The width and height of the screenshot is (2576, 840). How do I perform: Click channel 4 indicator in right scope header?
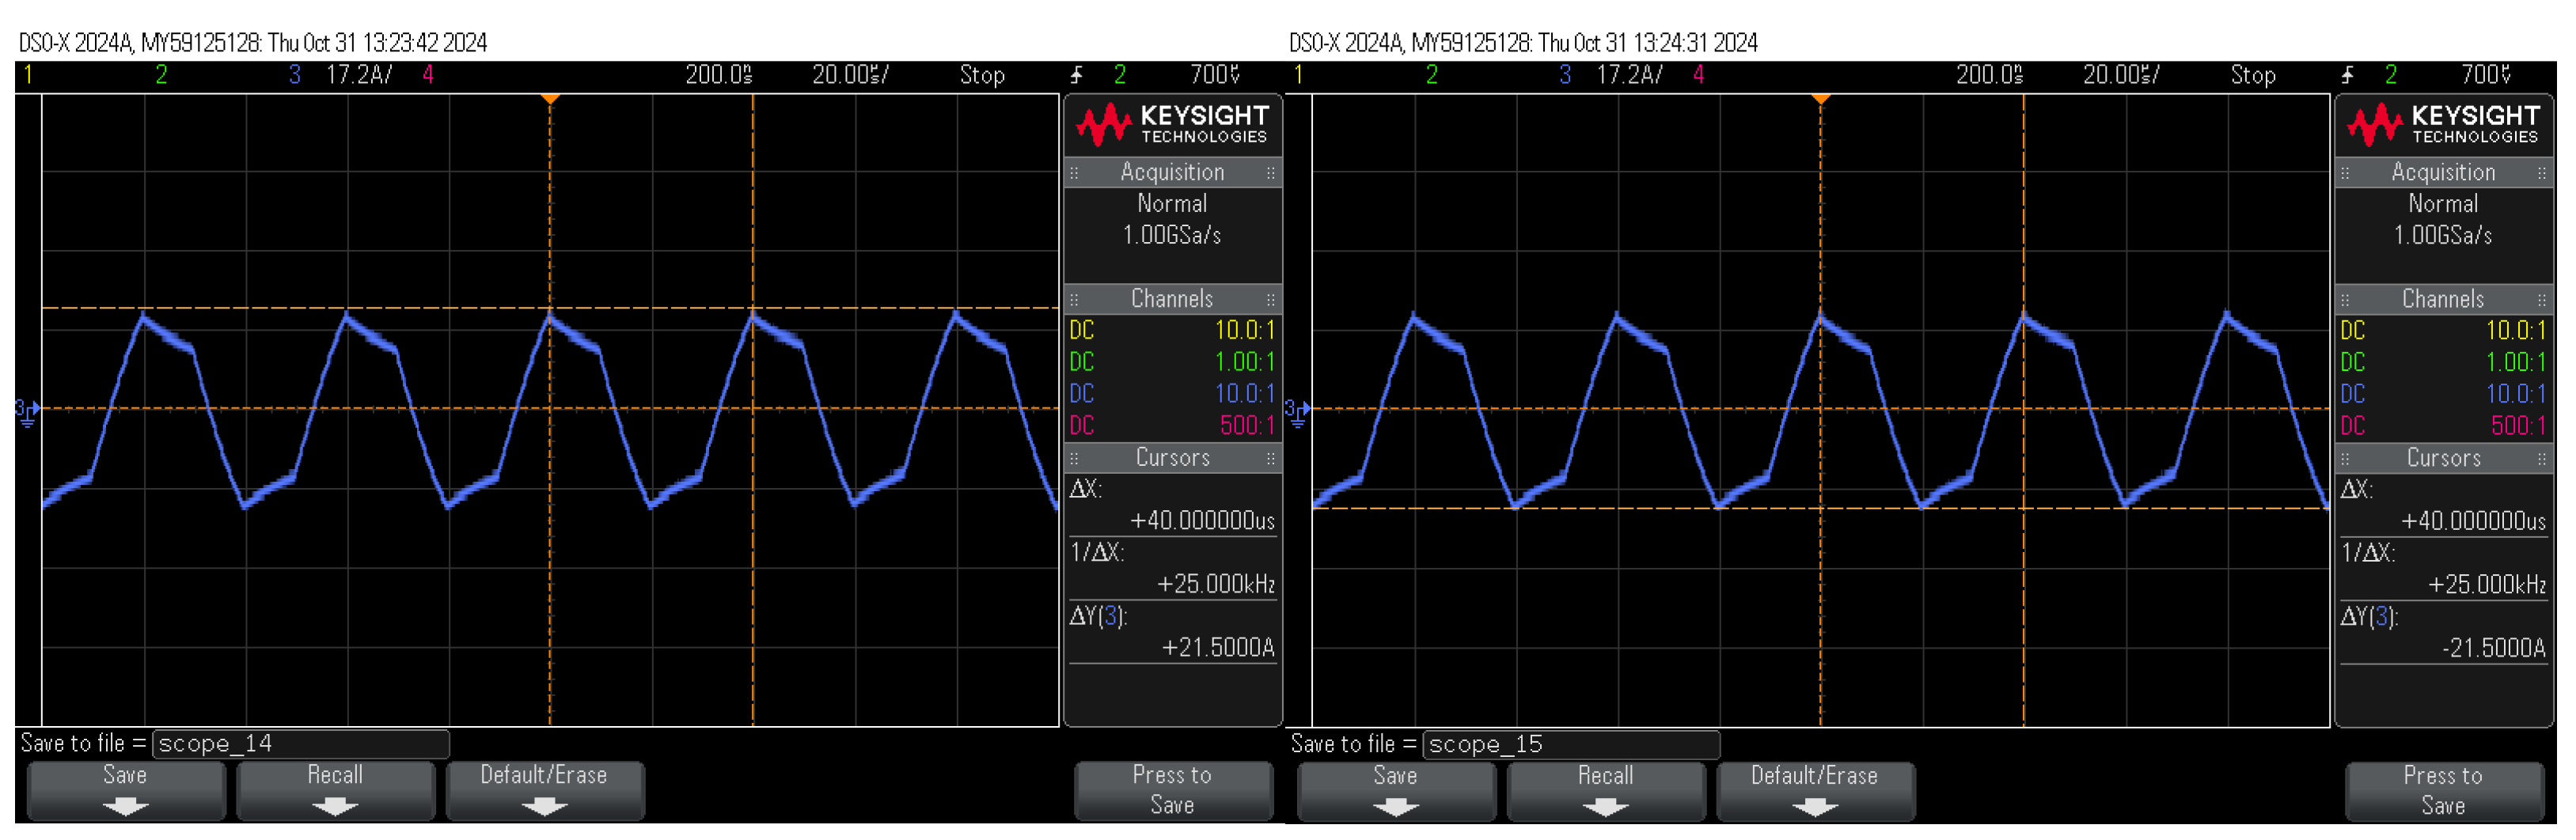click(x=1698, y=75)
